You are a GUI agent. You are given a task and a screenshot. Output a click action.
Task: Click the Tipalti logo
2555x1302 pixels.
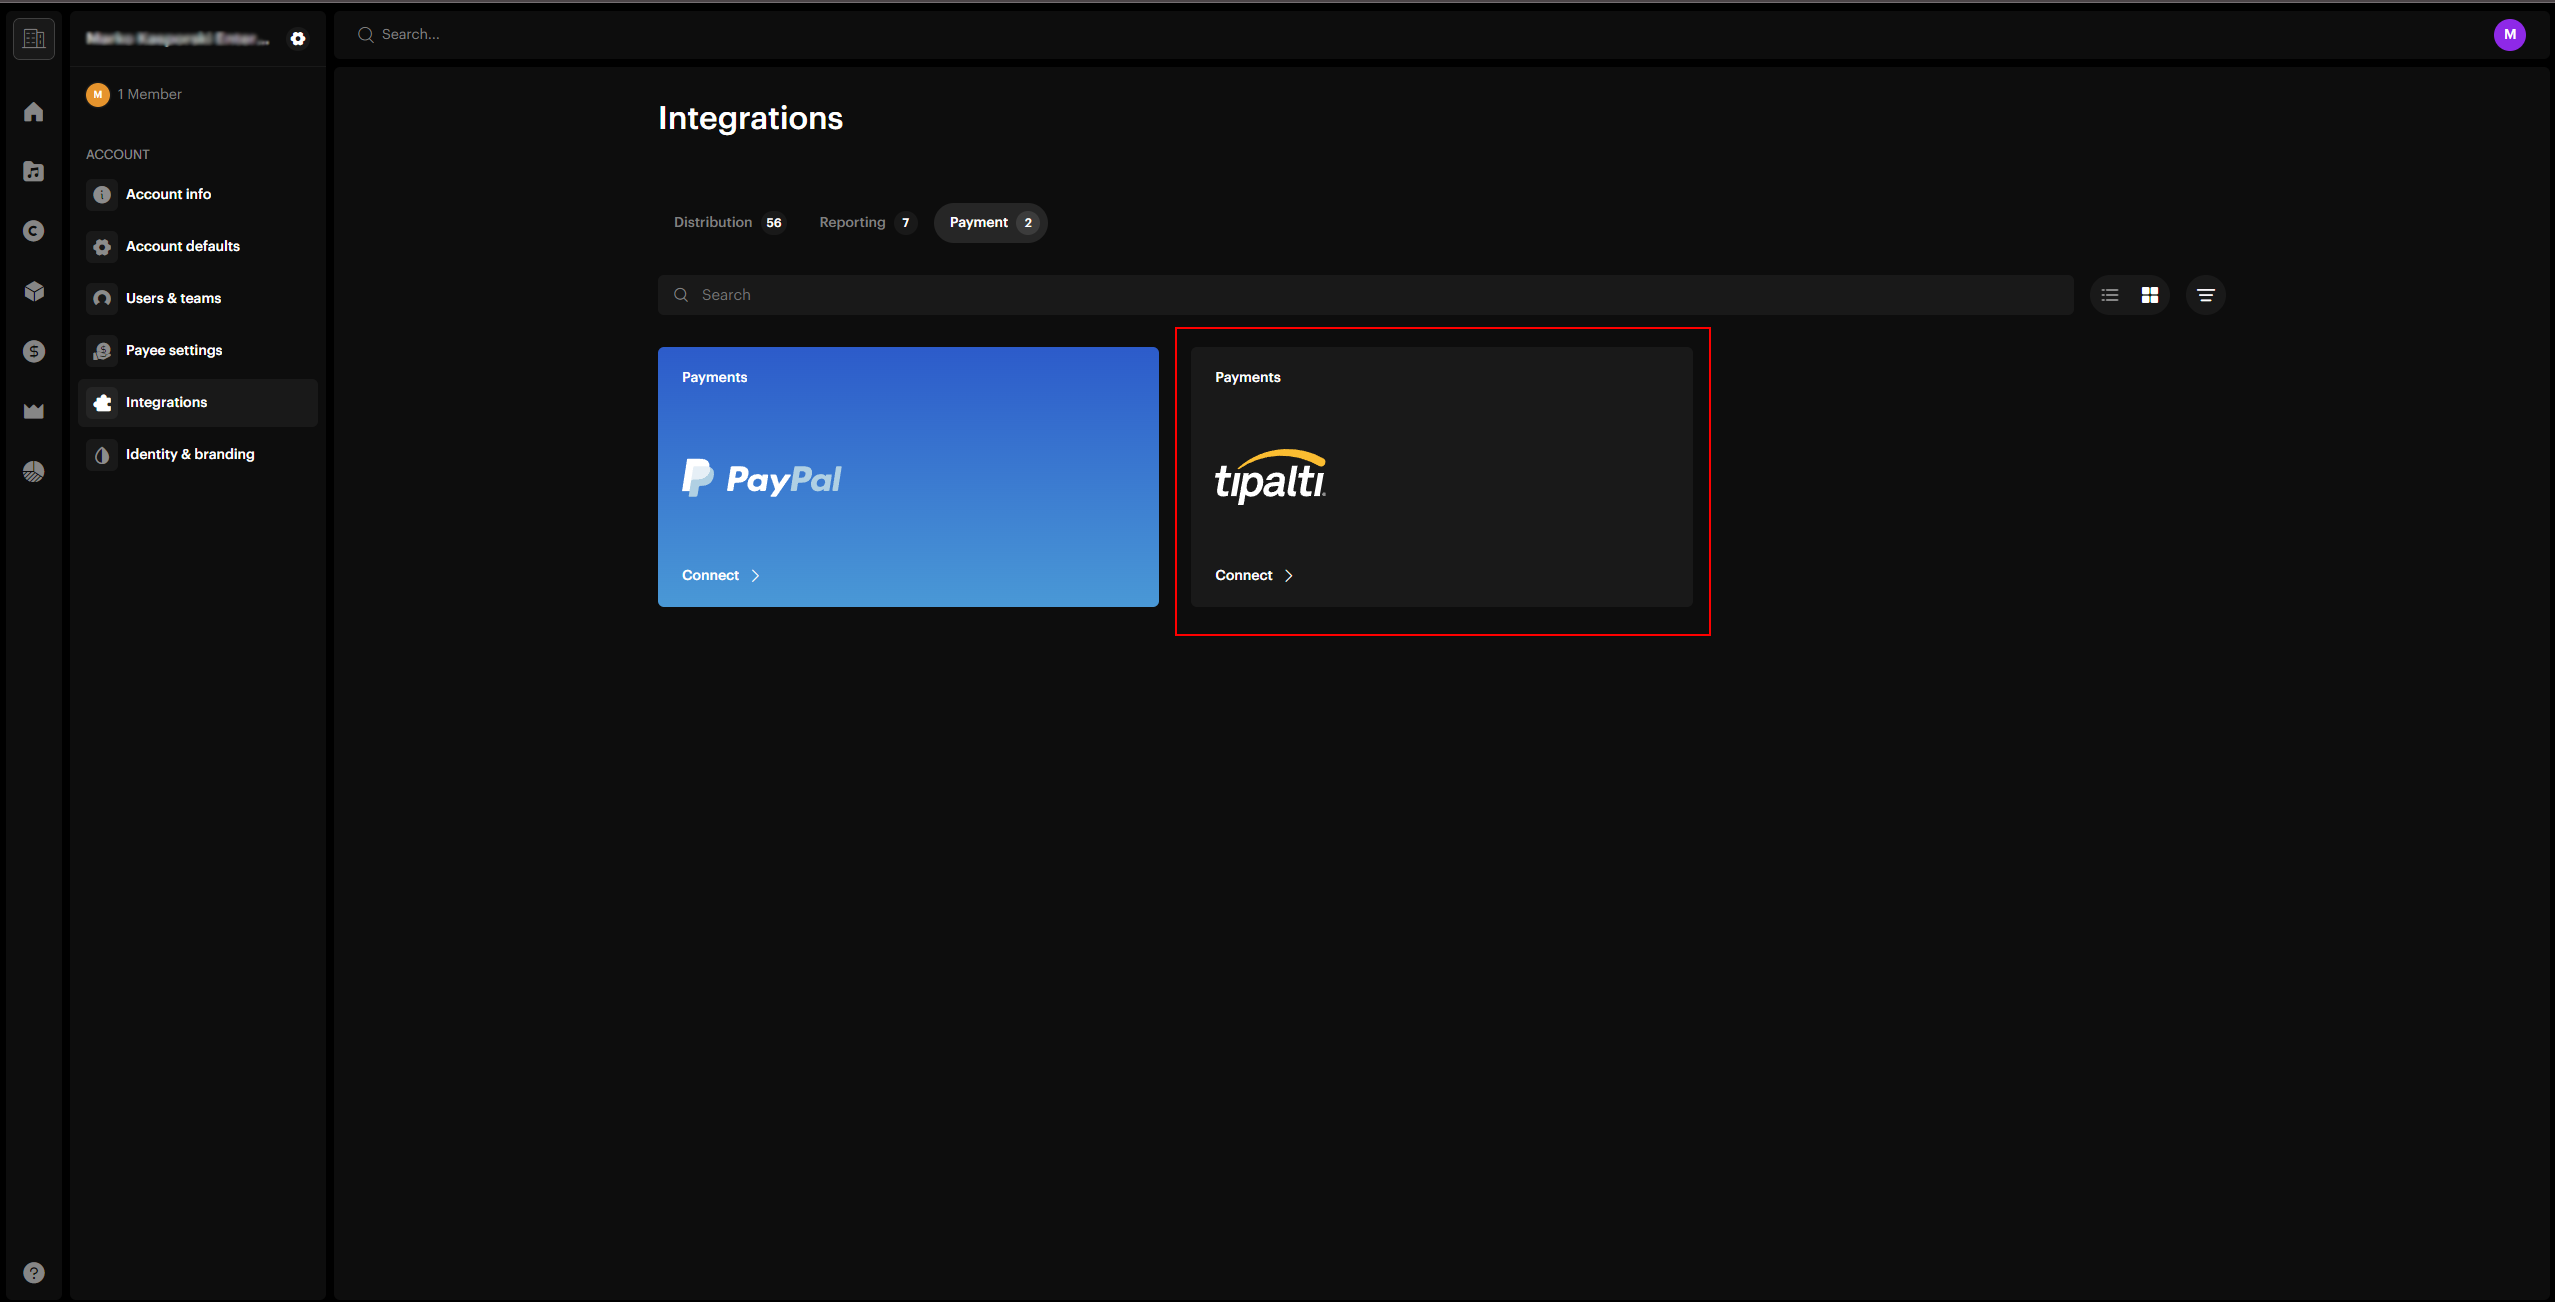tap(1270, 476)
